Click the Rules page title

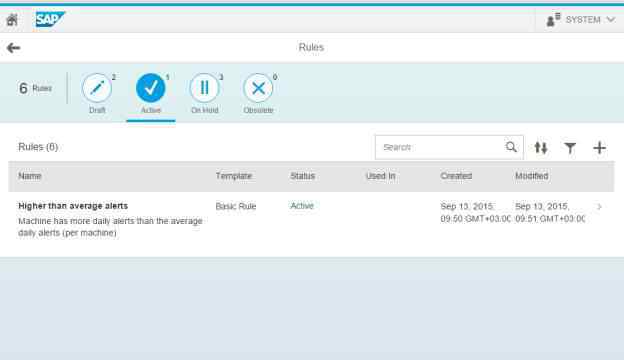(x=311, y=47)
